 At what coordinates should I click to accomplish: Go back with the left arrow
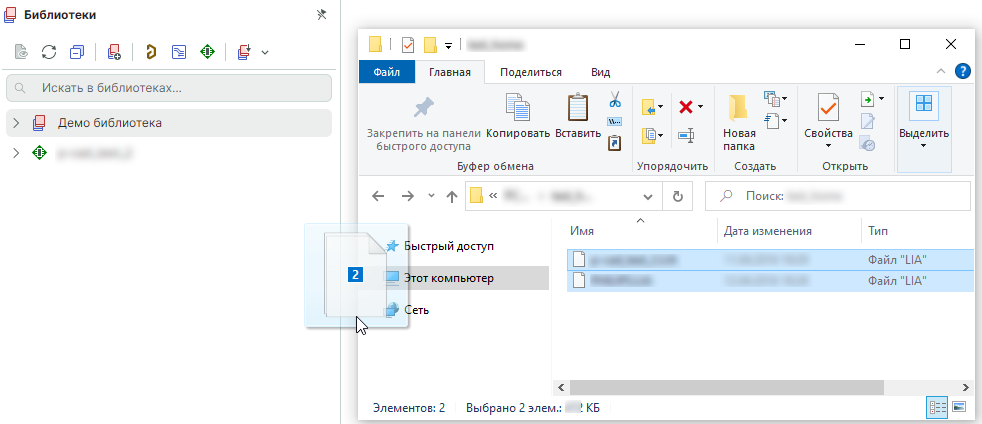click(378, 196)
